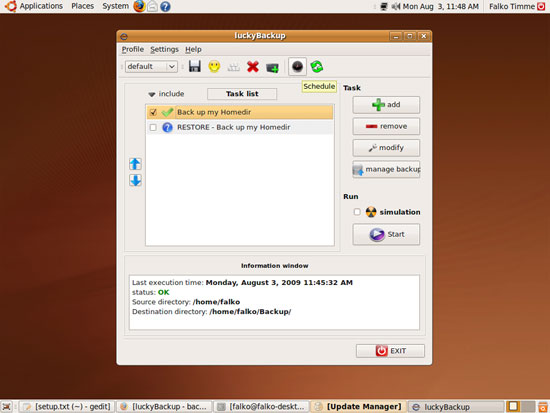The image size is (550, 413).
Task: Switch to falko@falko-desktop terminal in taskbar
Action: pos(261,406)
